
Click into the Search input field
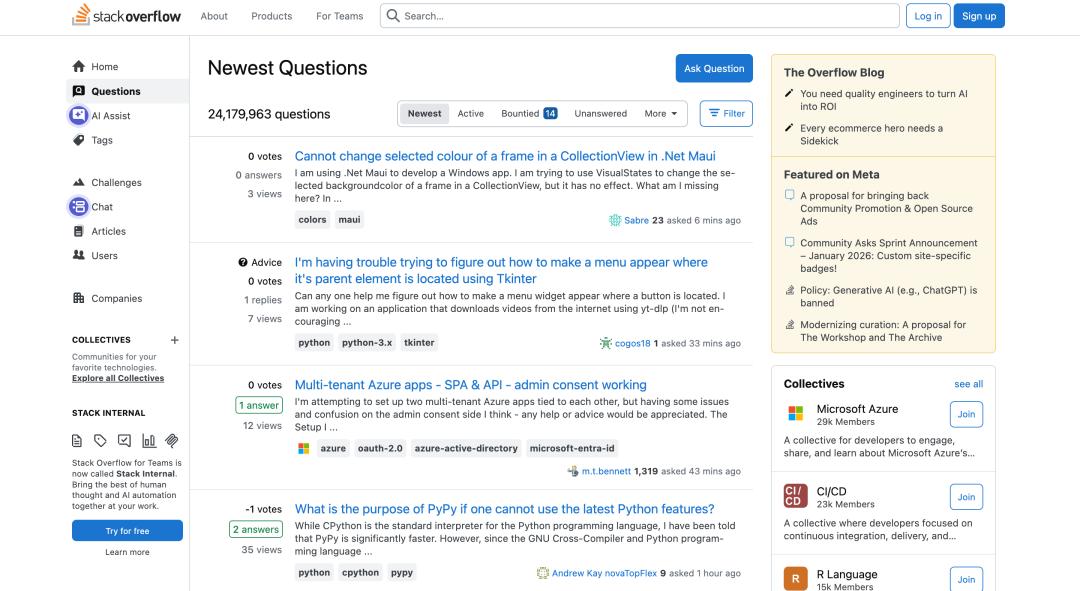(x=640, y=16)
